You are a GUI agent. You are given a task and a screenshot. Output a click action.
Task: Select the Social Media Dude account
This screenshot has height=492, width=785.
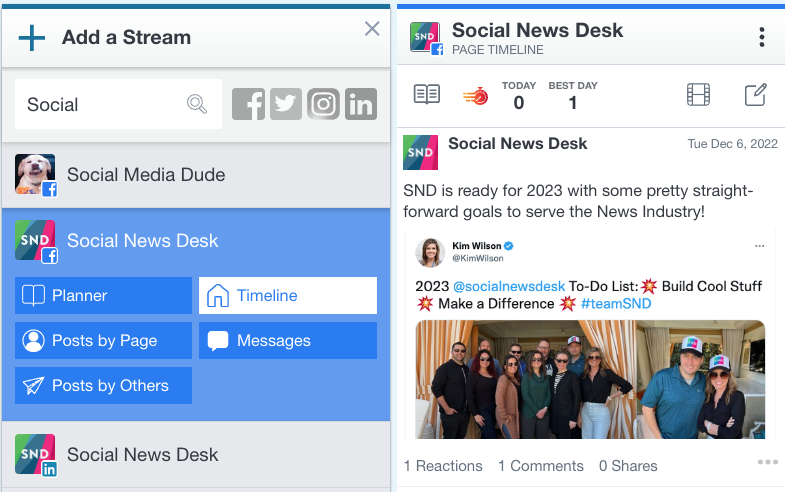pyautogui.click(x=196, y=175)
